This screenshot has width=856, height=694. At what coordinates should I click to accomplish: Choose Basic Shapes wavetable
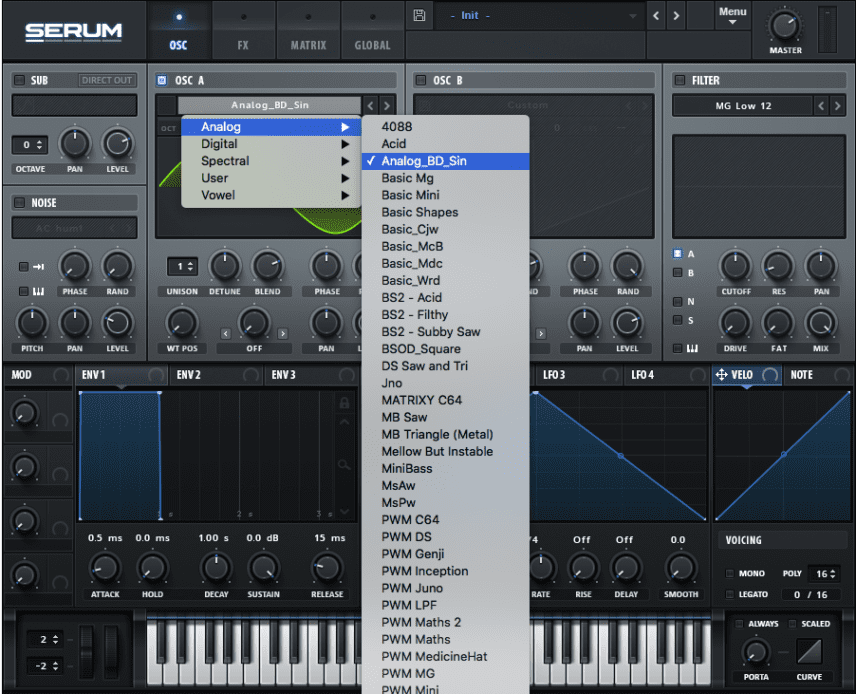coord(445,212)
